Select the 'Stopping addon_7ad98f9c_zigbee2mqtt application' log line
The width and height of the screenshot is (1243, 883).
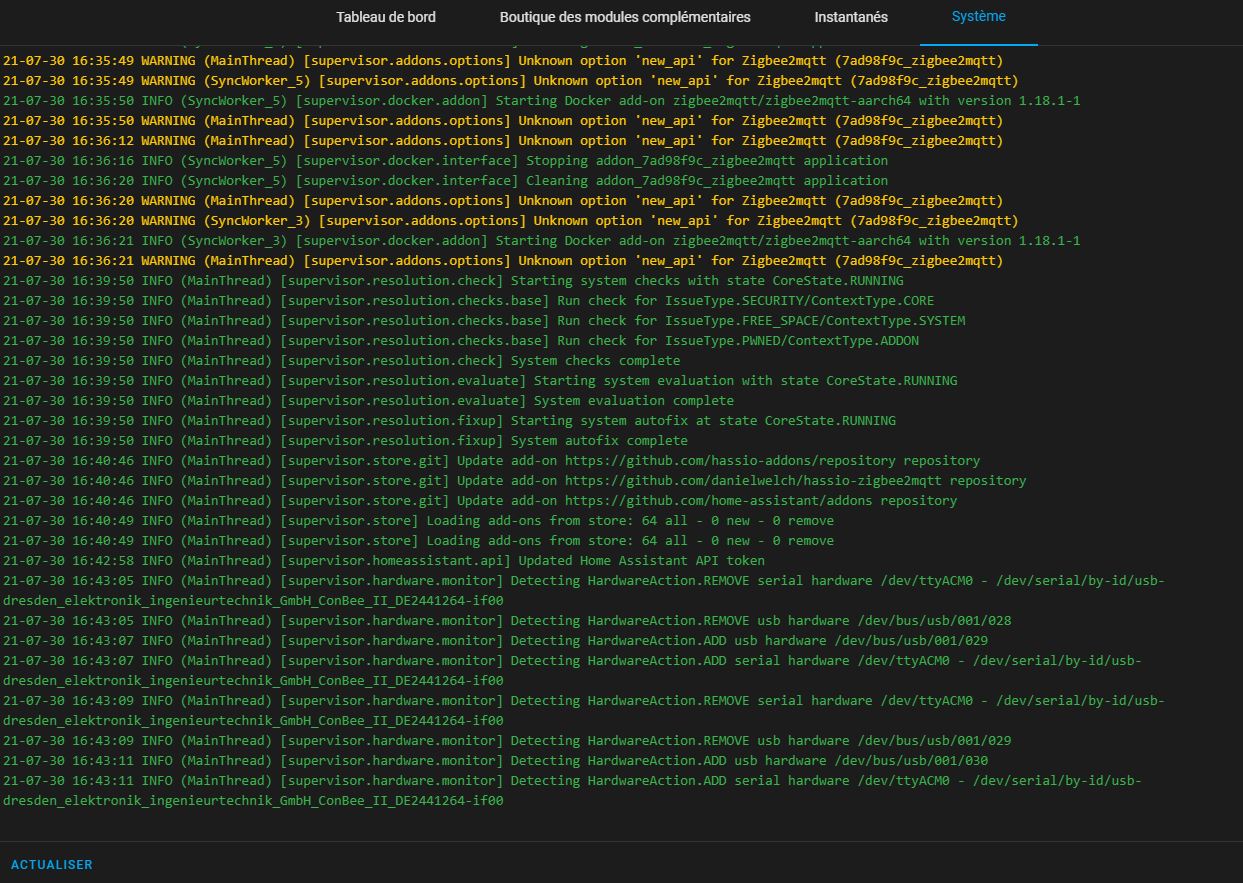pos(706,161)
